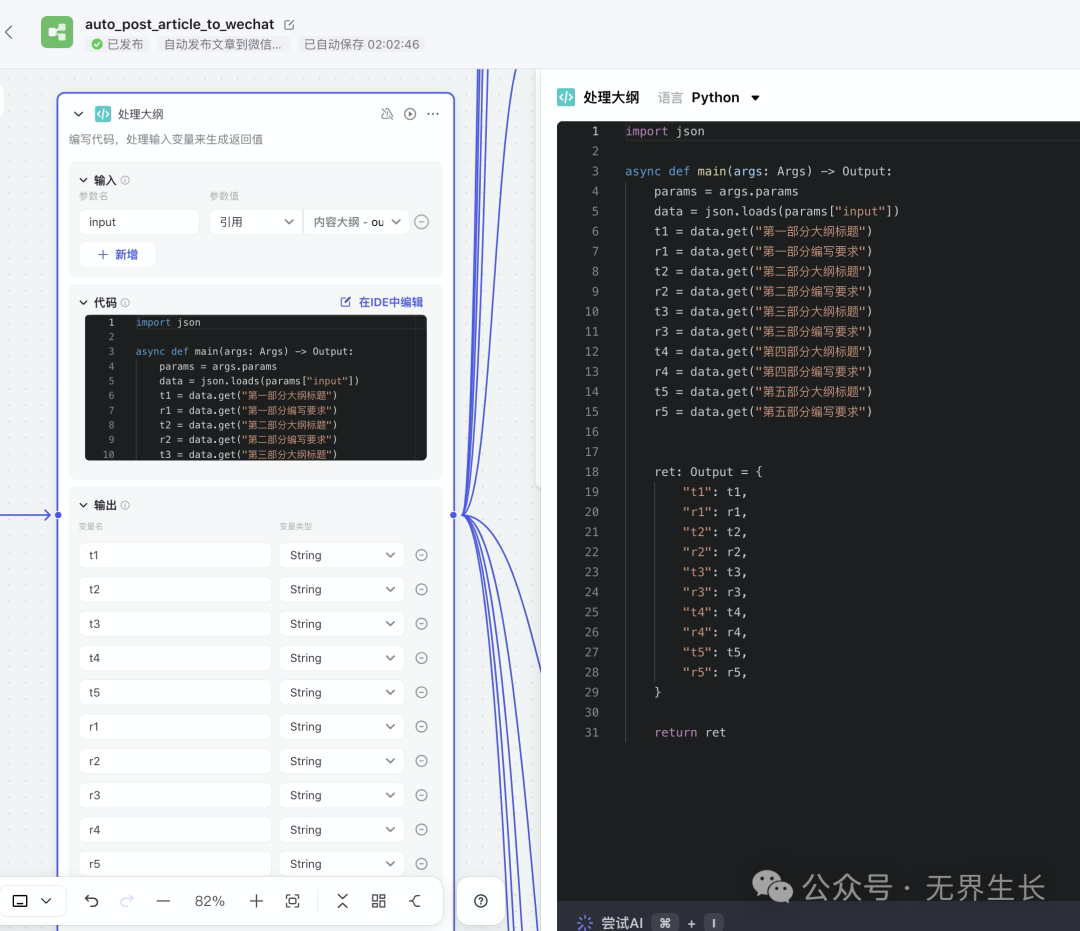Delete output variable r3

[422, 795]
